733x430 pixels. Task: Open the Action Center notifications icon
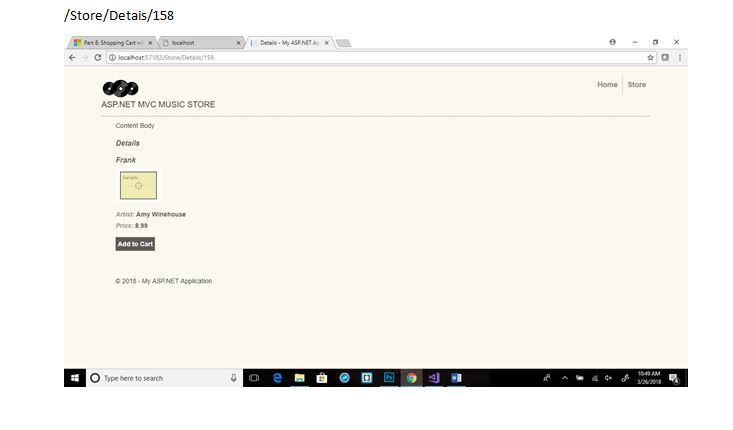click(674, 378)
